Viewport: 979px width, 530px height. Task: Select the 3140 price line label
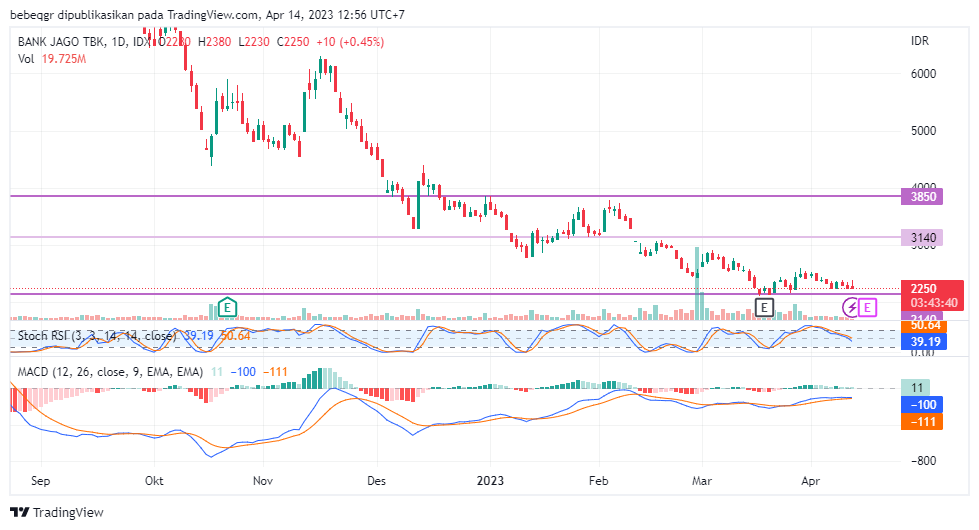coord(922,238)
